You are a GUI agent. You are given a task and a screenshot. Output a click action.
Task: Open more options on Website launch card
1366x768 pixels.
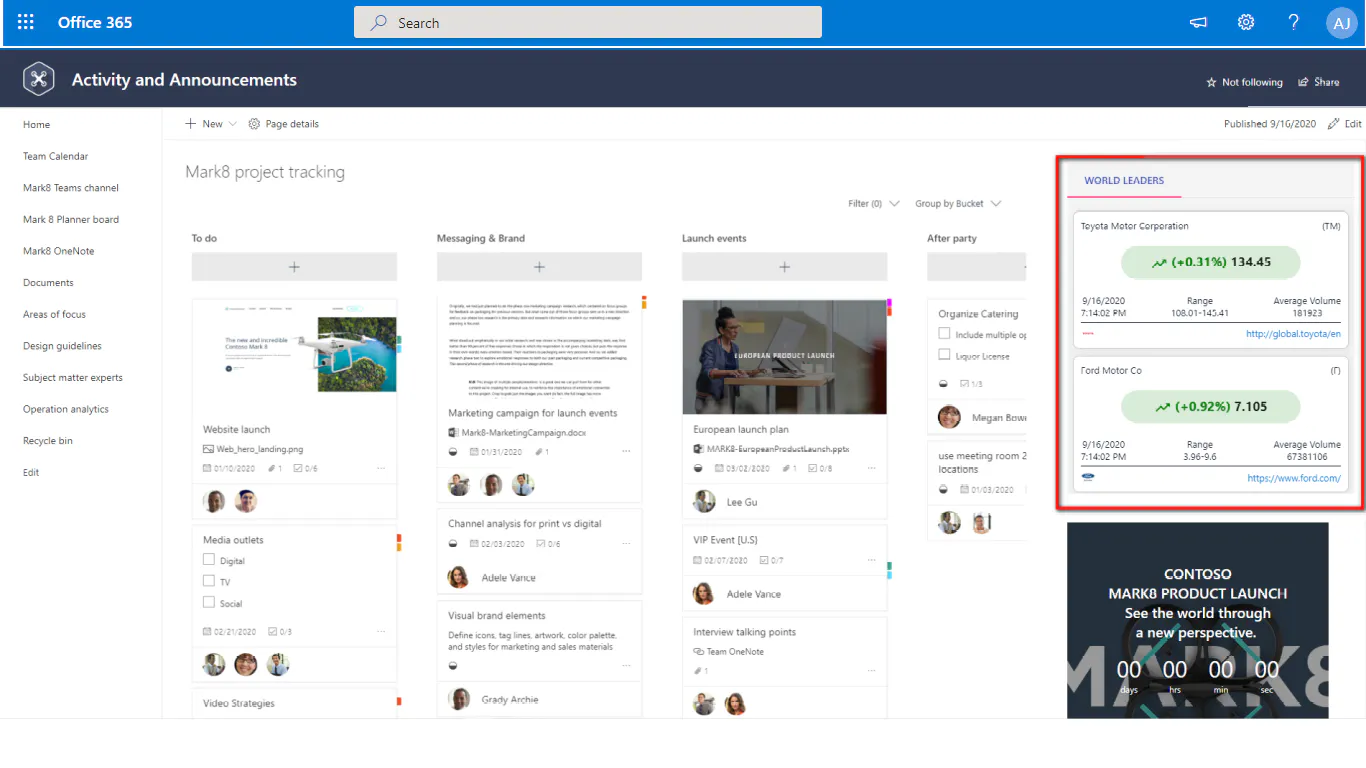point(381,468)
